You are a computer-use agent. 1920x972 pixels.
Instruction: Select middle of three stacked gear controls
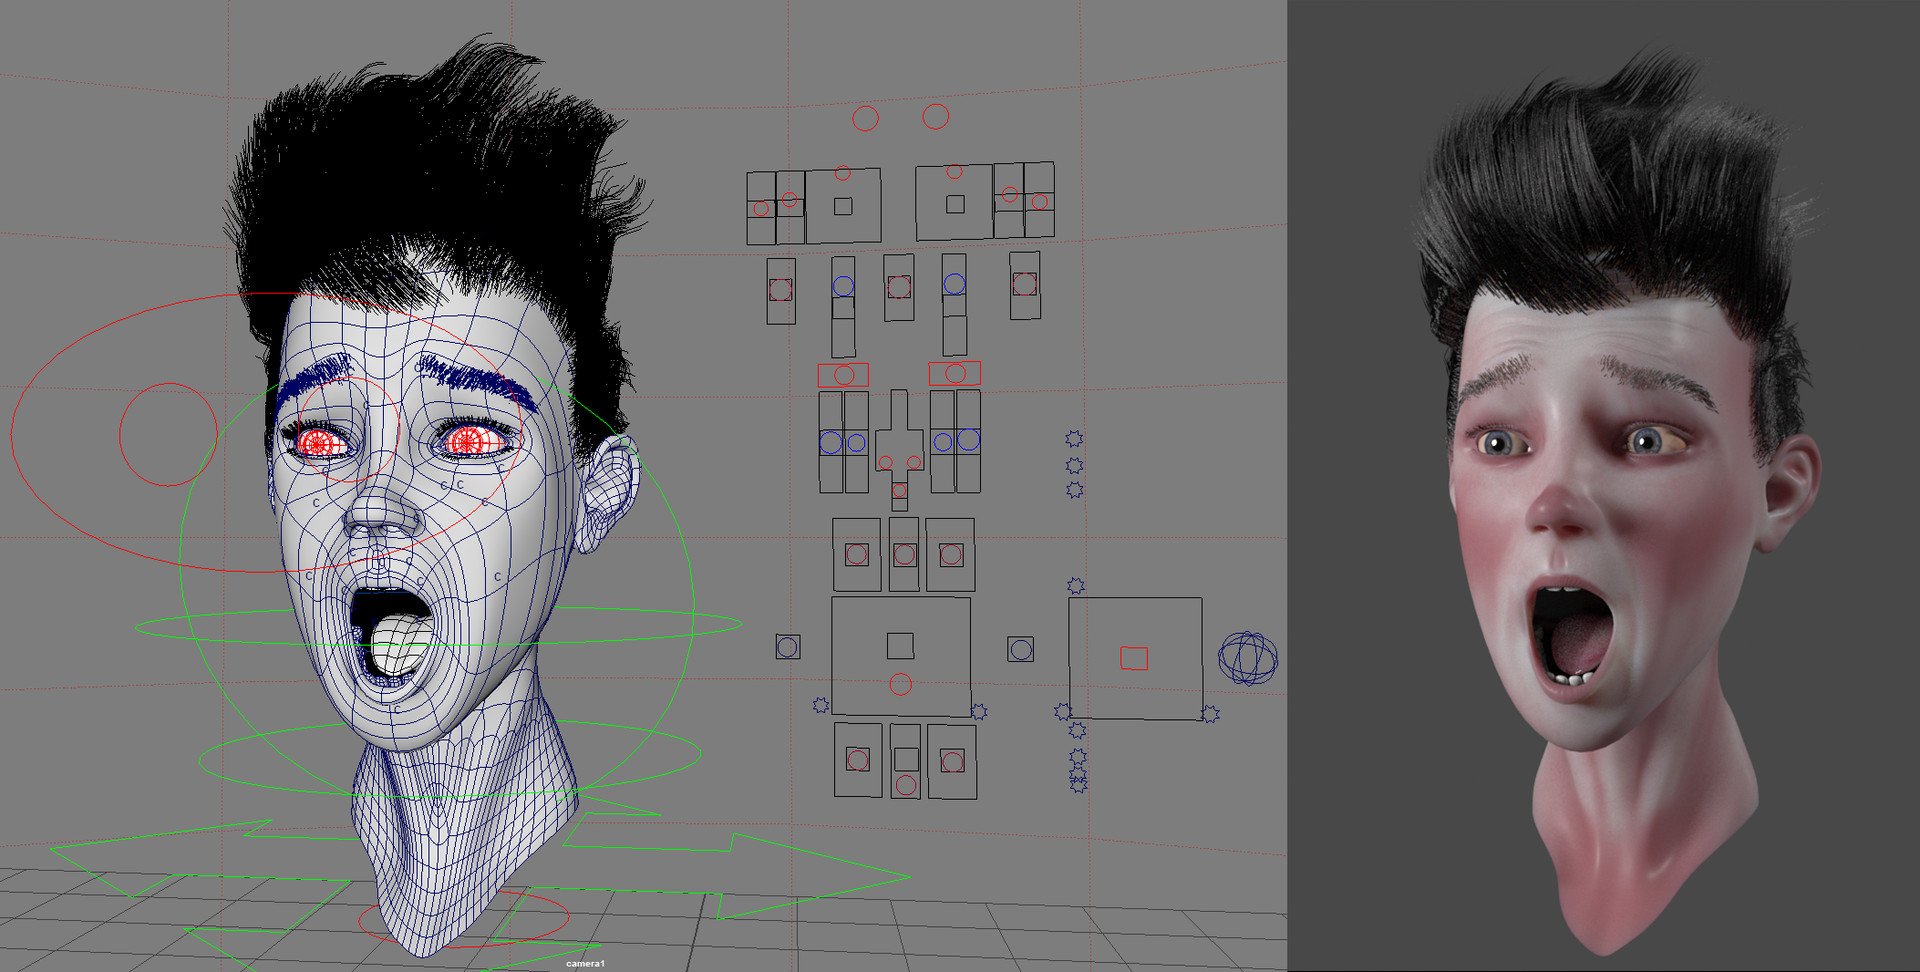[x=1074, y=465]
